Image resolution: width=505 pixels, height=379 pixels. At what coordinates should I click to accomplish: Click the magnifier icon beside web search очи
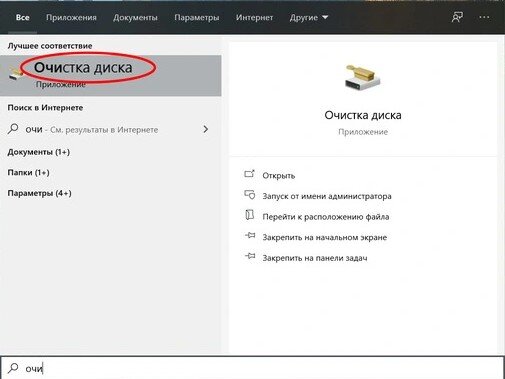point(13,129)
